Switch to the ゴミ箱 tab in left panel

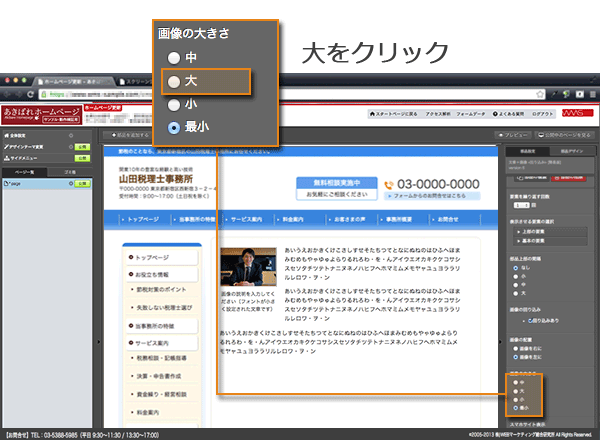(x=69, y=172)
